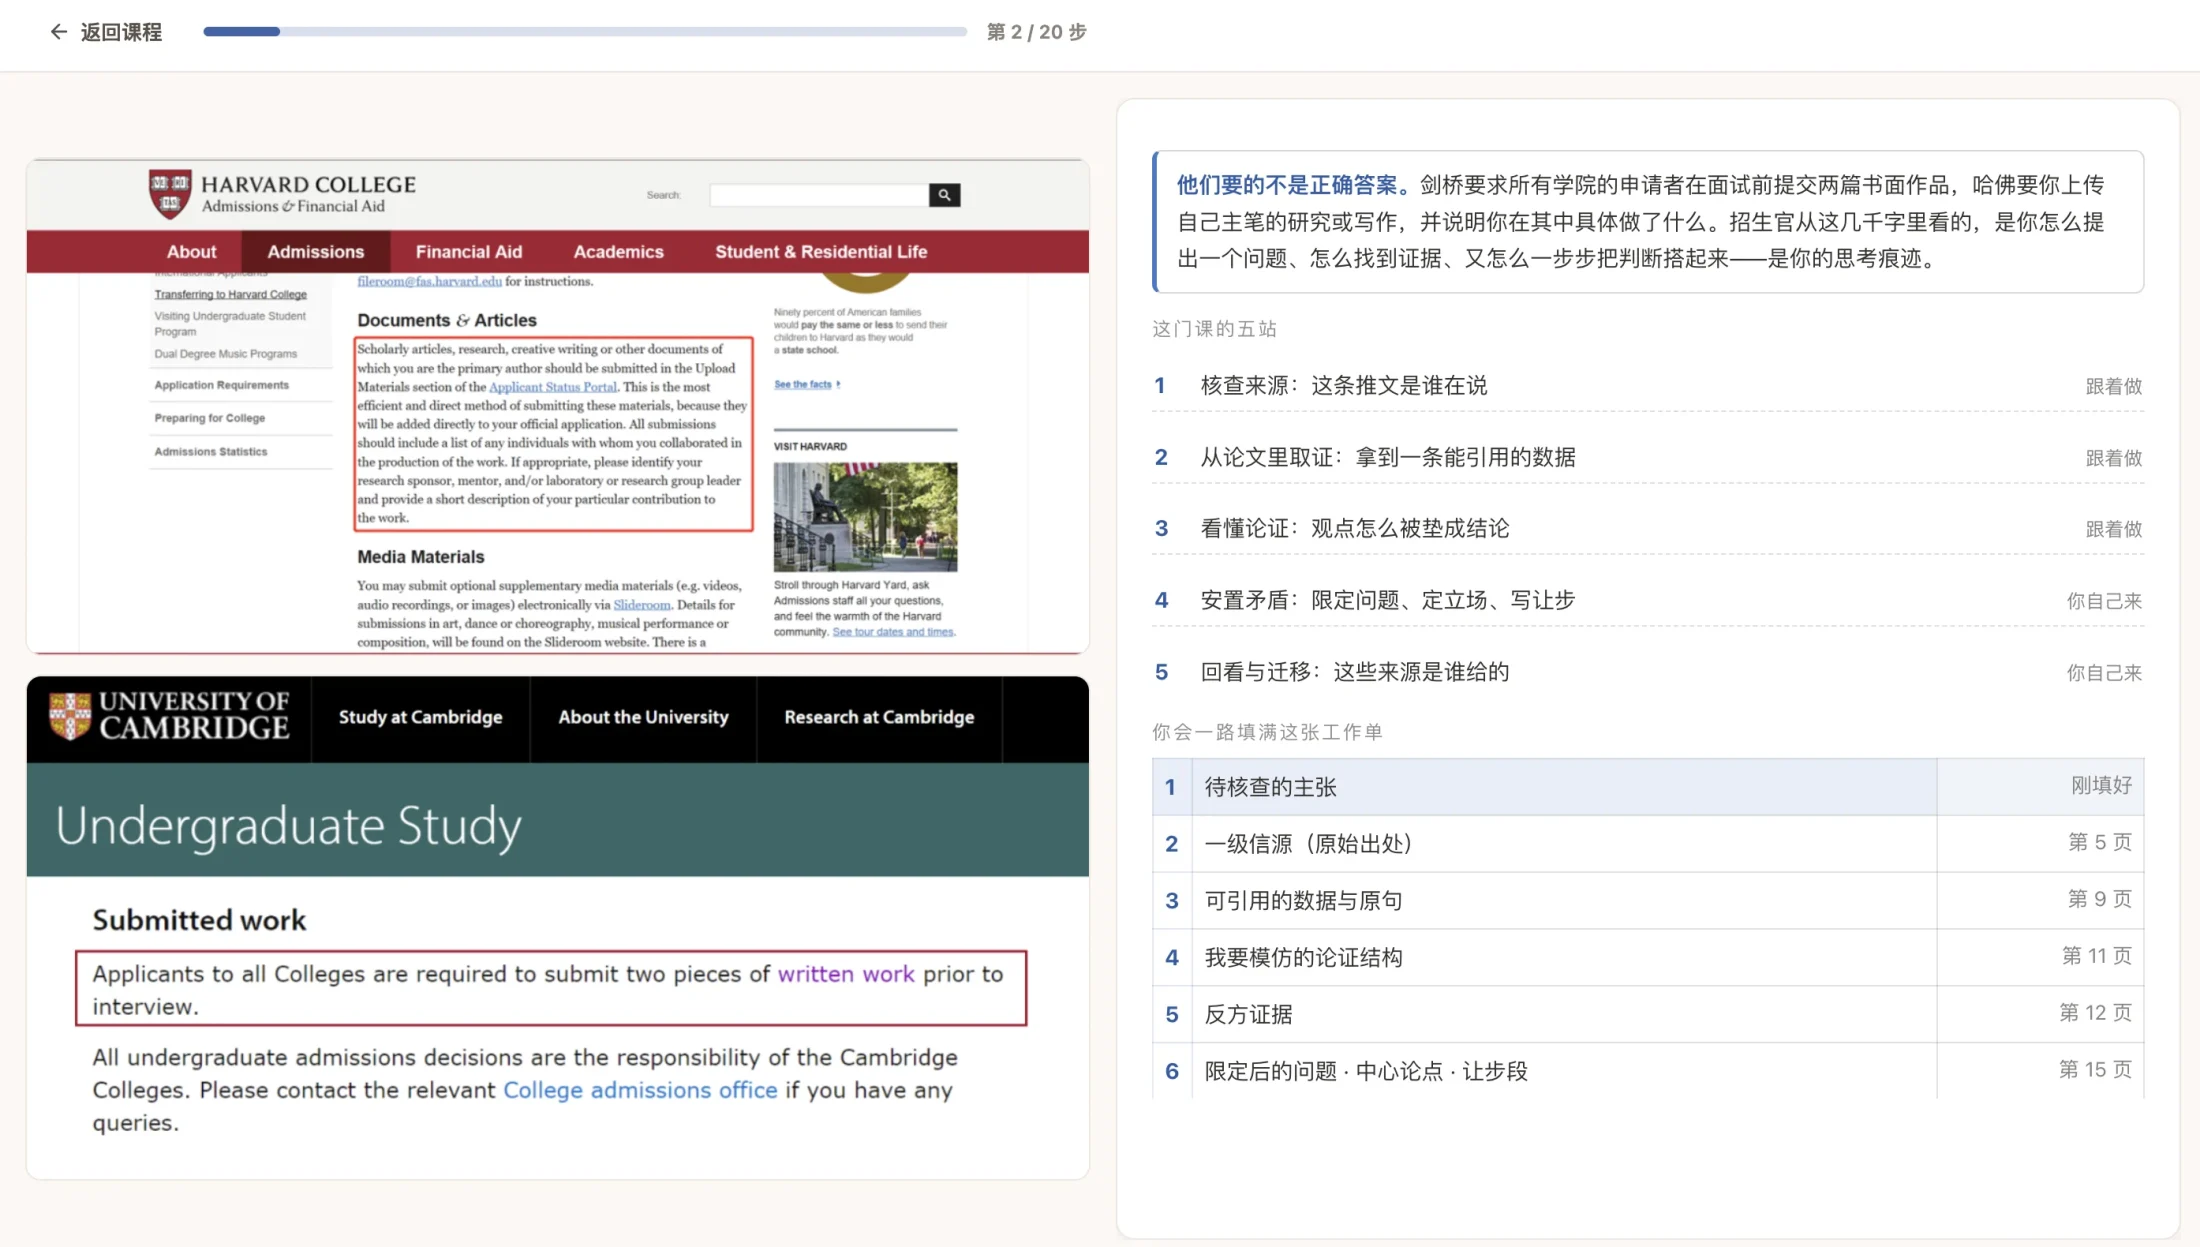
Task: Click the fileroom@fas.harvard.edu email link
Action: [x=429, y=282]
